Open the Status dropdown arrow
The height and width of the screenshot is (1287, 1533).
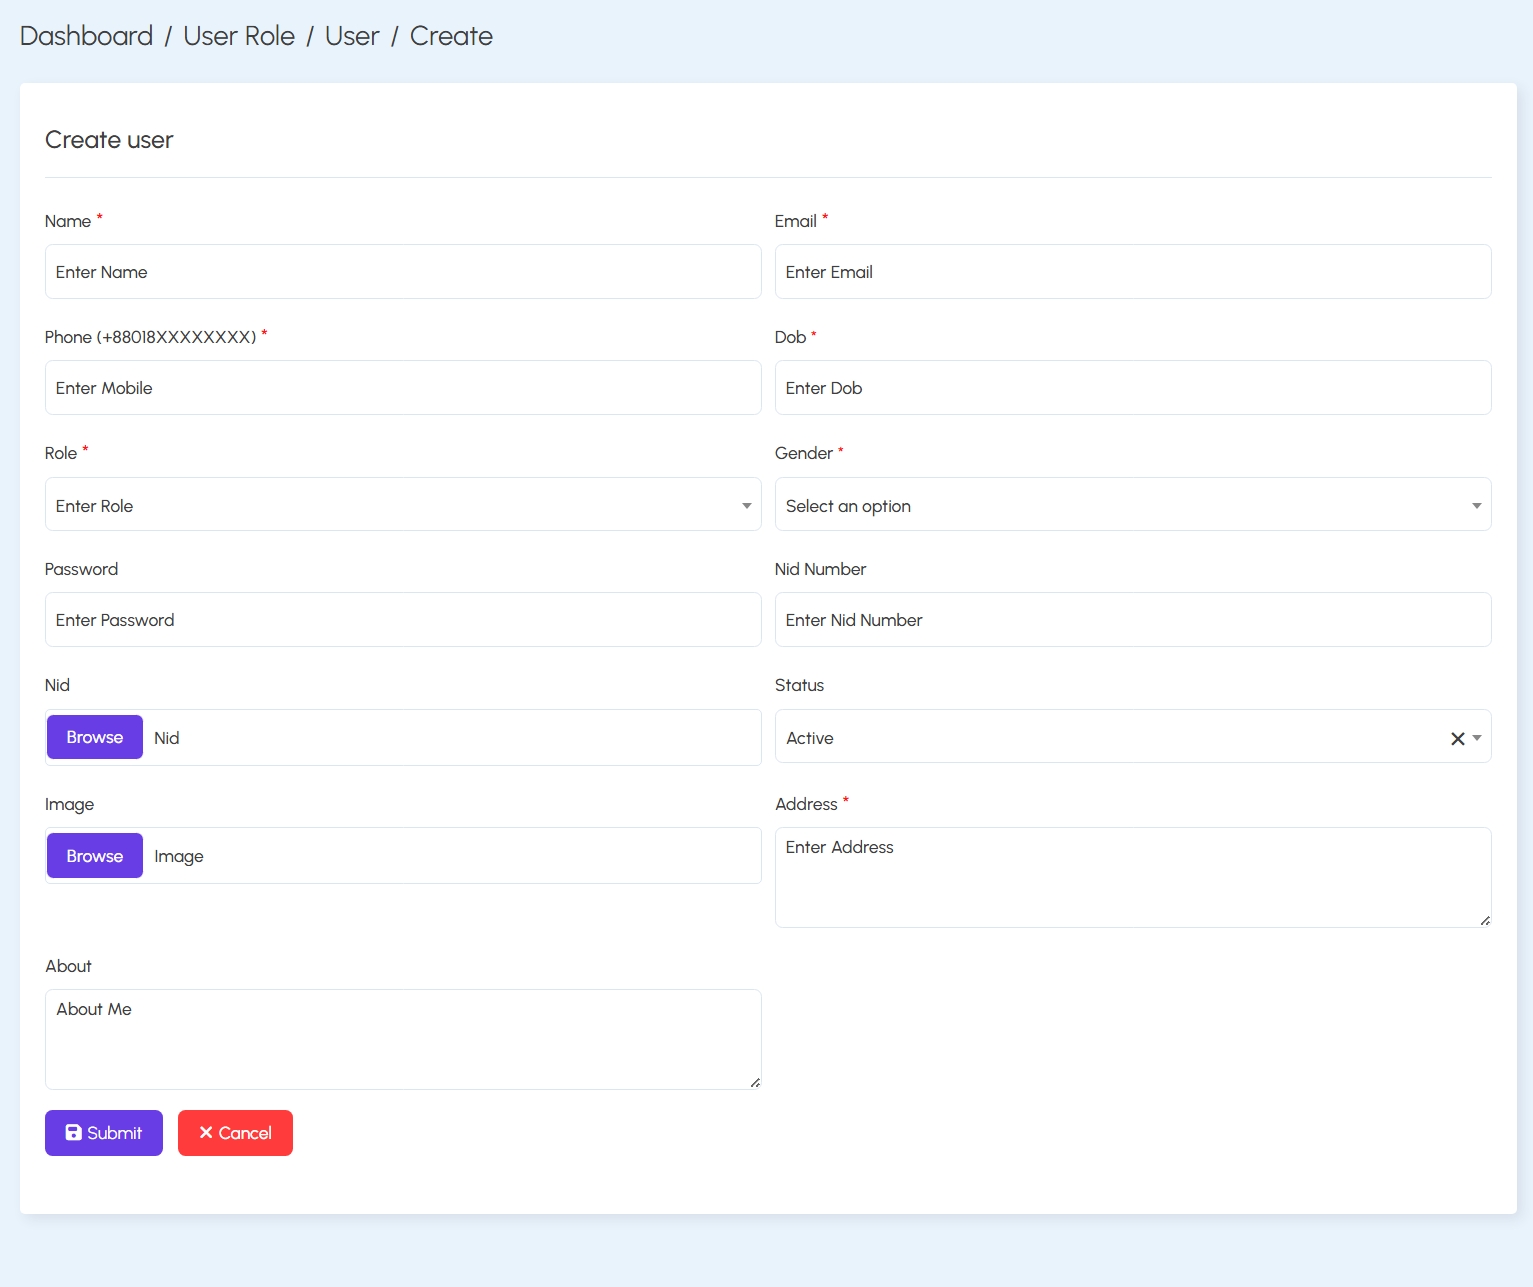(x=1477, y=738)
